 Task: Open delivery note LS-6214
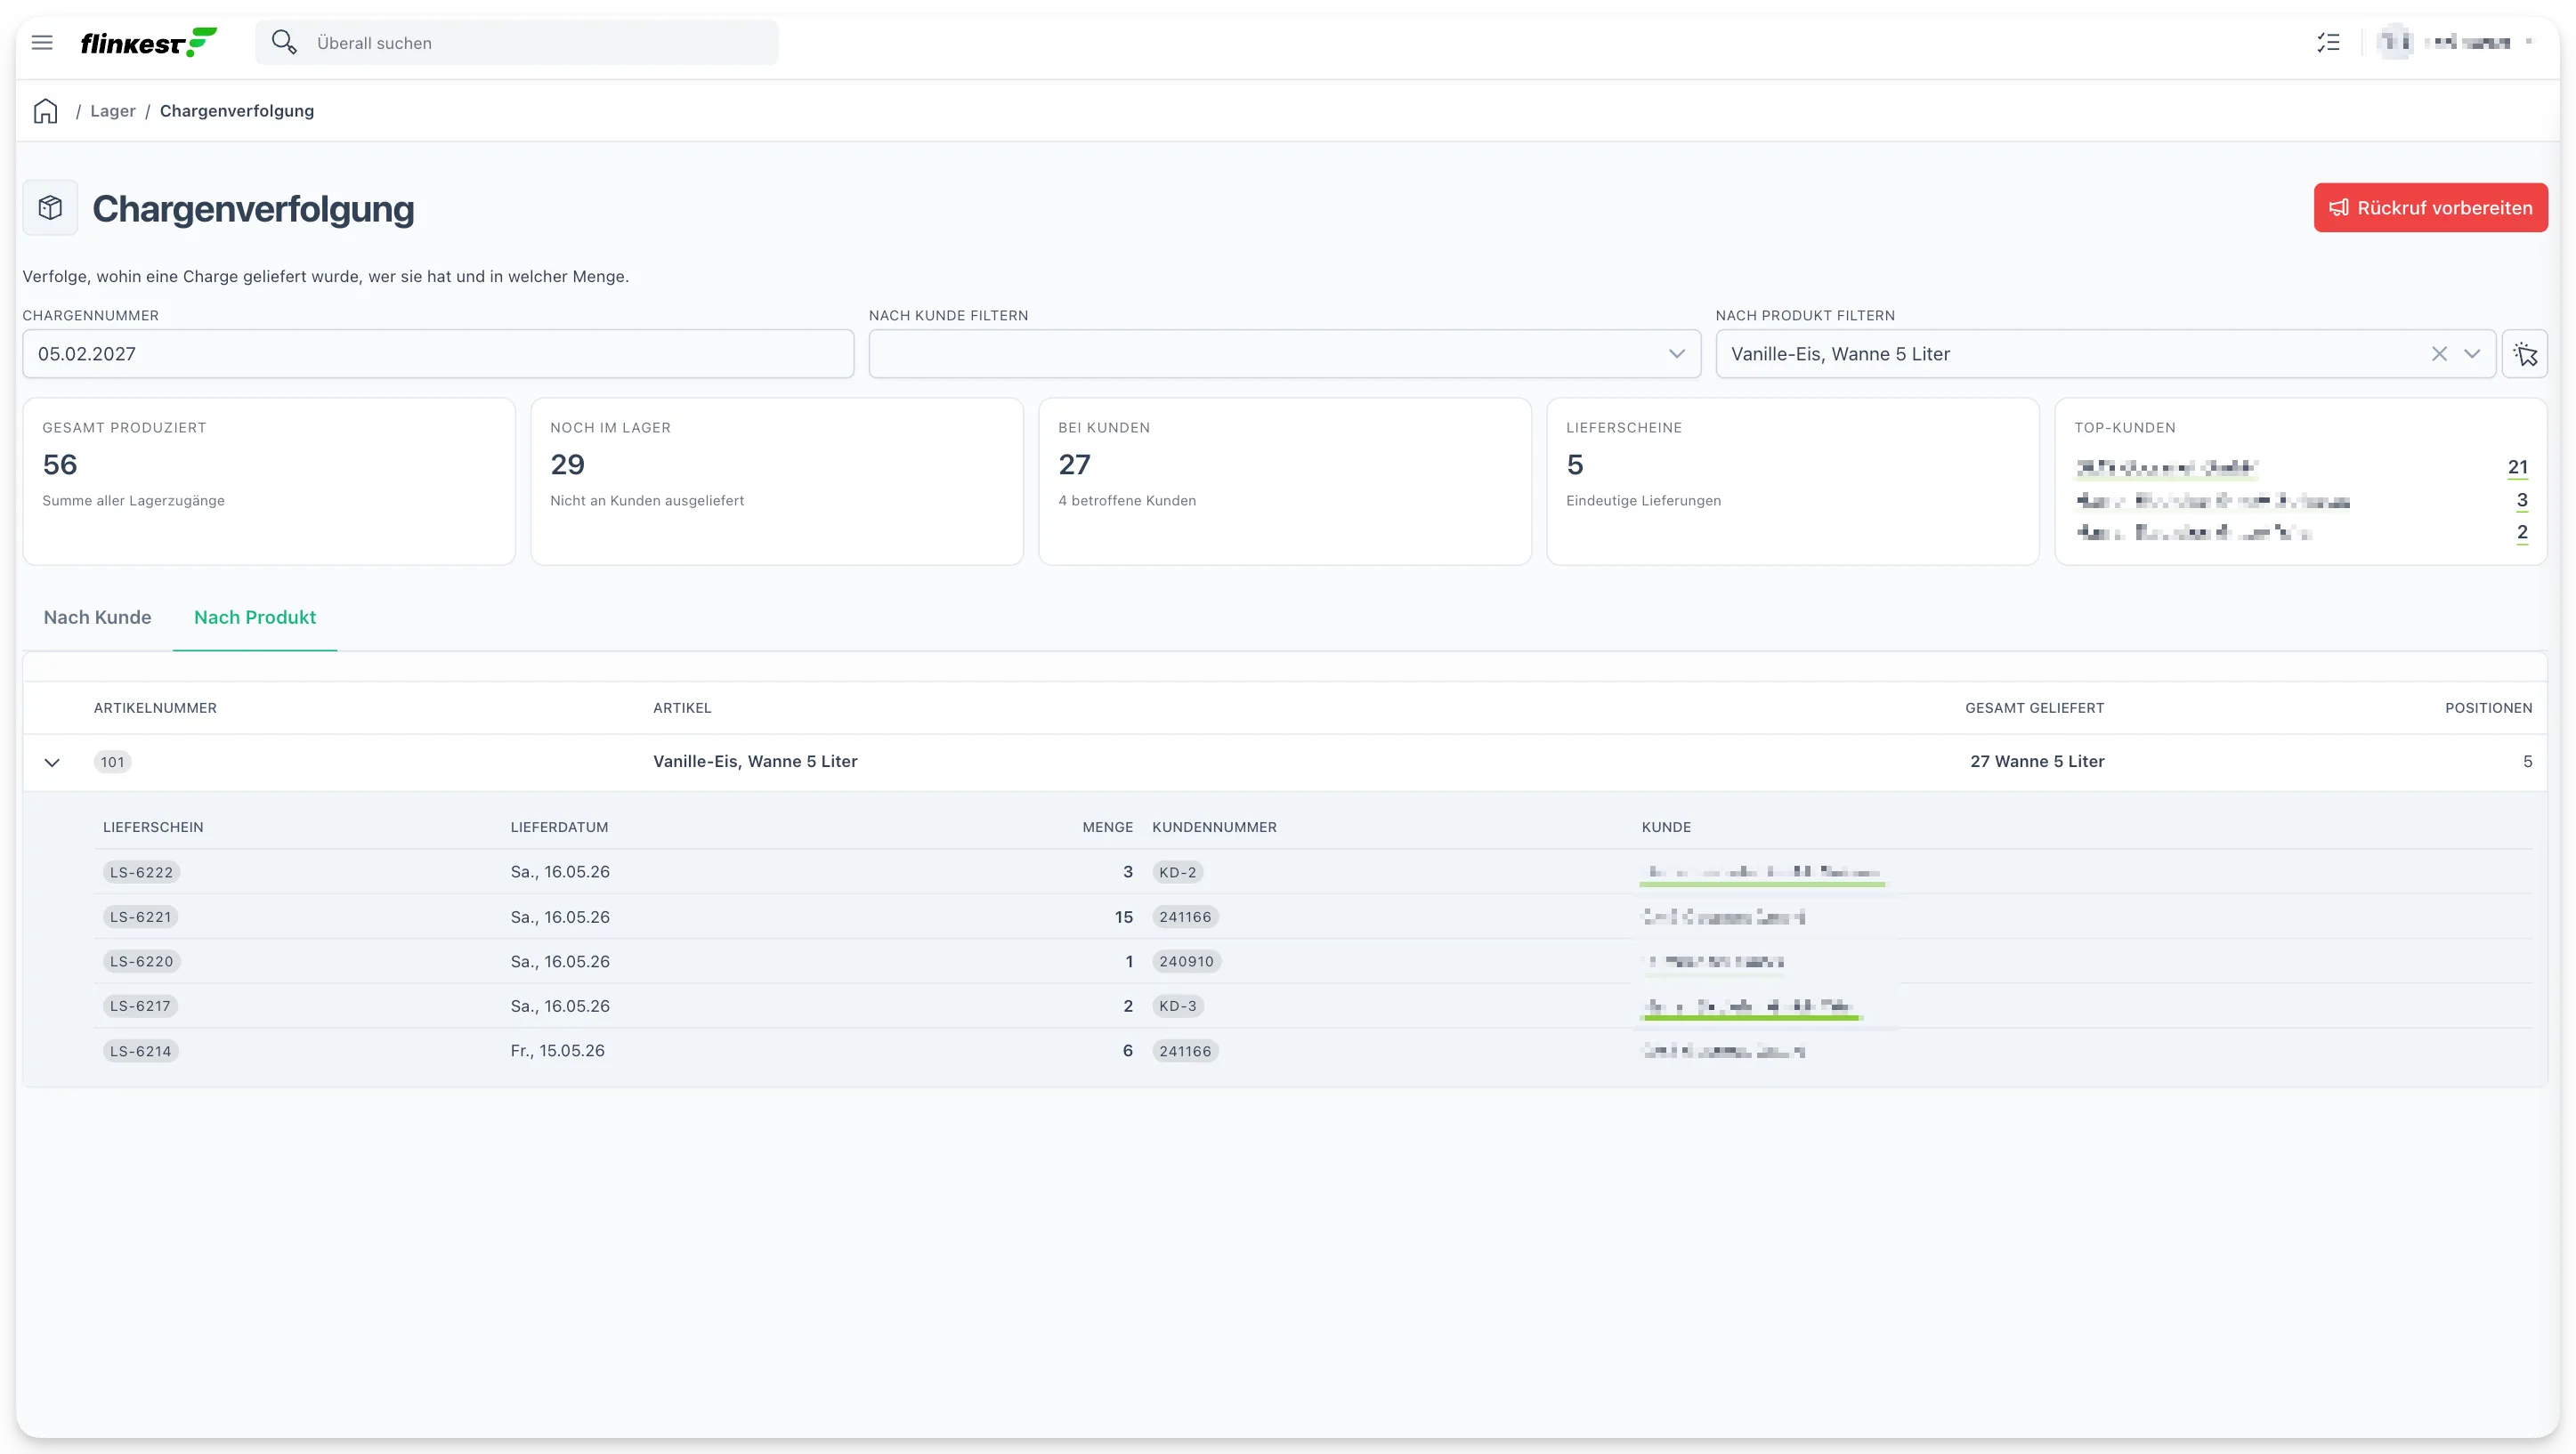tap(140, 1051)
